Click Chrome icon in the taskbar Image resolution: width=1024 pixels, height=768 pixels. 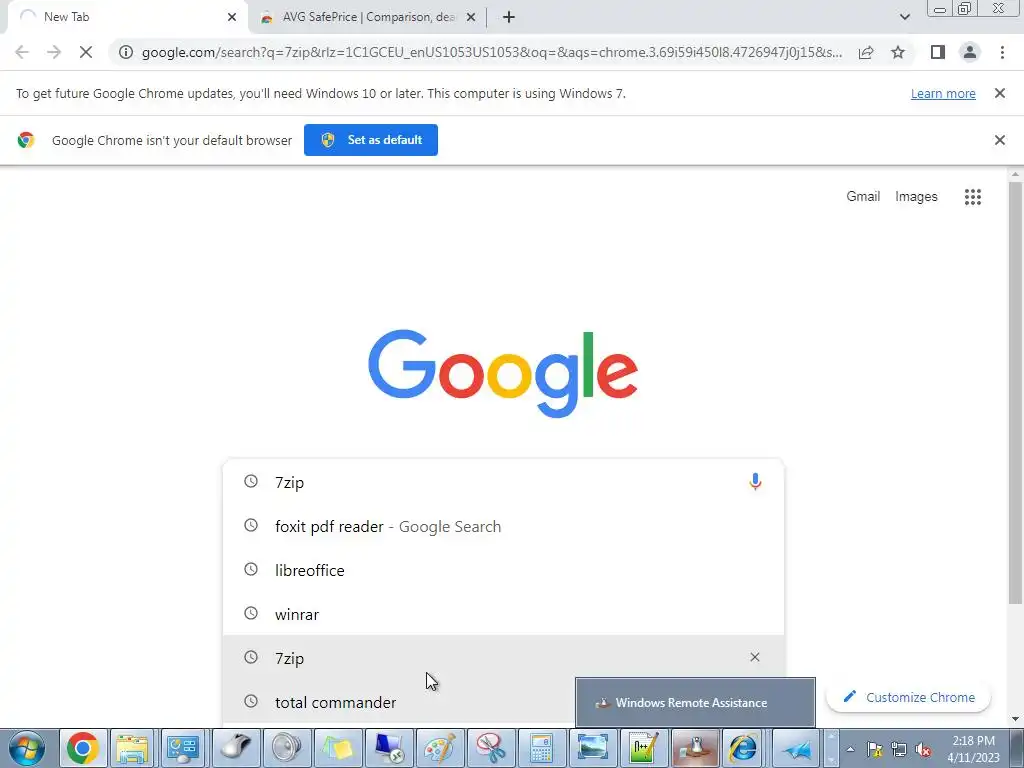click(82, 748)
